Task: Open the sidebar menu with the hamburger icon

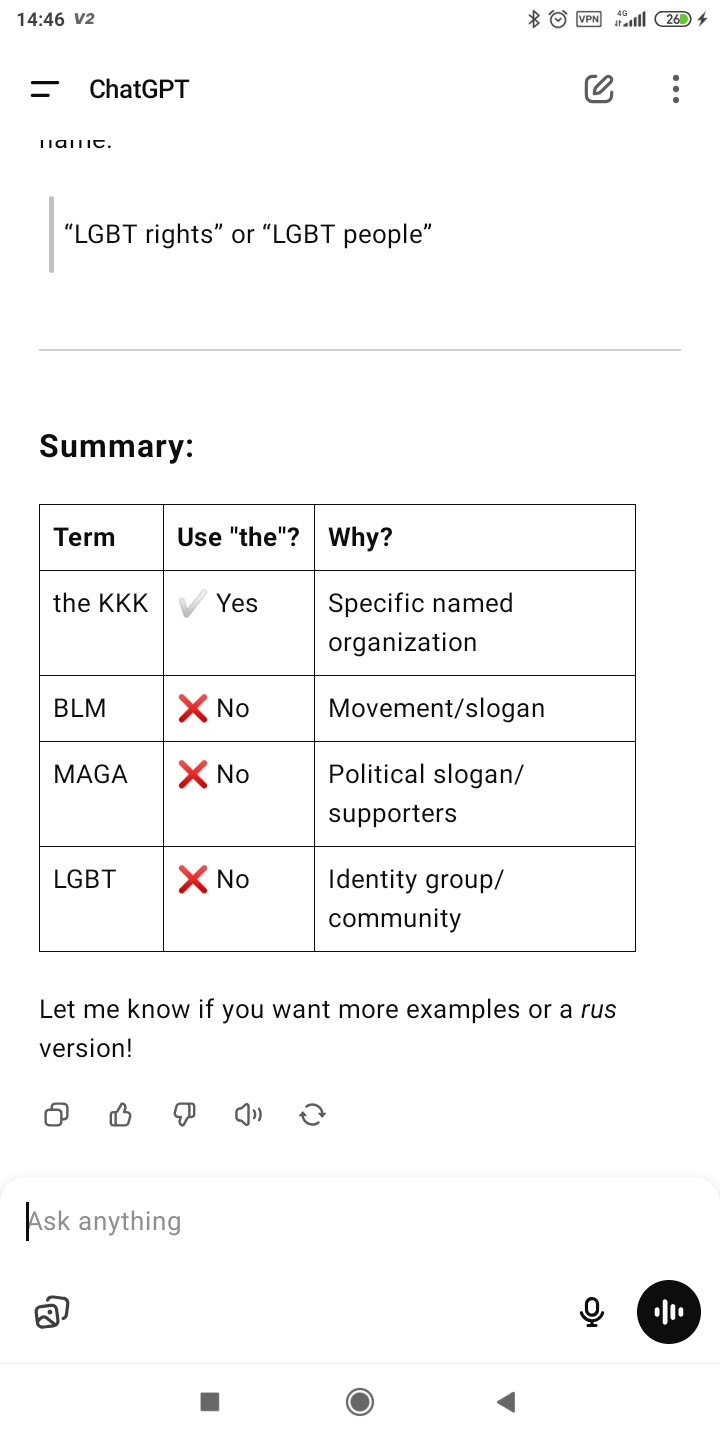Action: coord(45,89)
